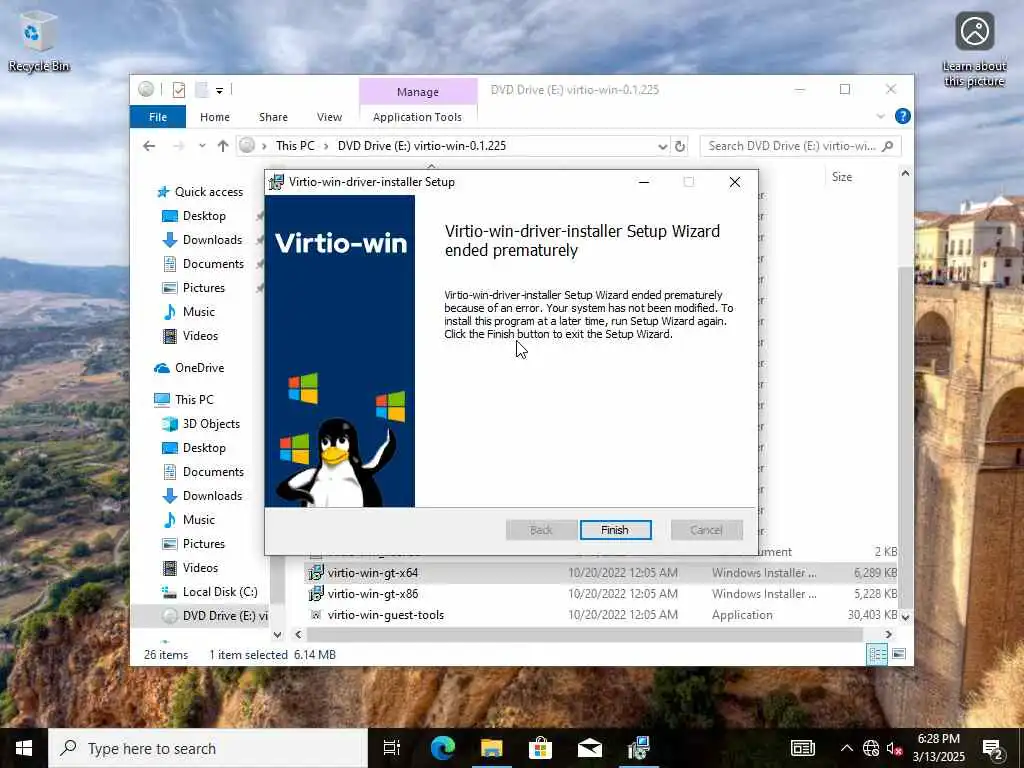Go back with Explorer back arrow
This screenshot has height=768, width=1024.
point(149,146)
